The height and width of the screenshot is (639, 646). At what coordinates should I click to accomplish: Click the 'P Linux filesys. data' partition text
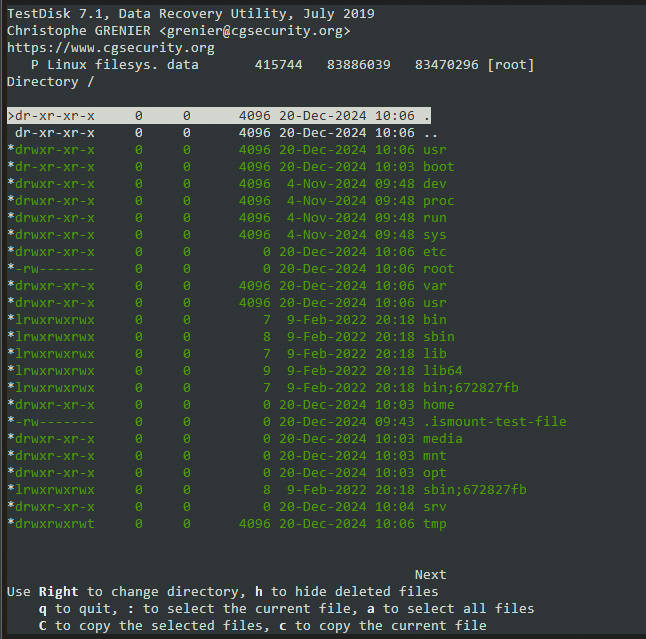(x=115, y=65)
